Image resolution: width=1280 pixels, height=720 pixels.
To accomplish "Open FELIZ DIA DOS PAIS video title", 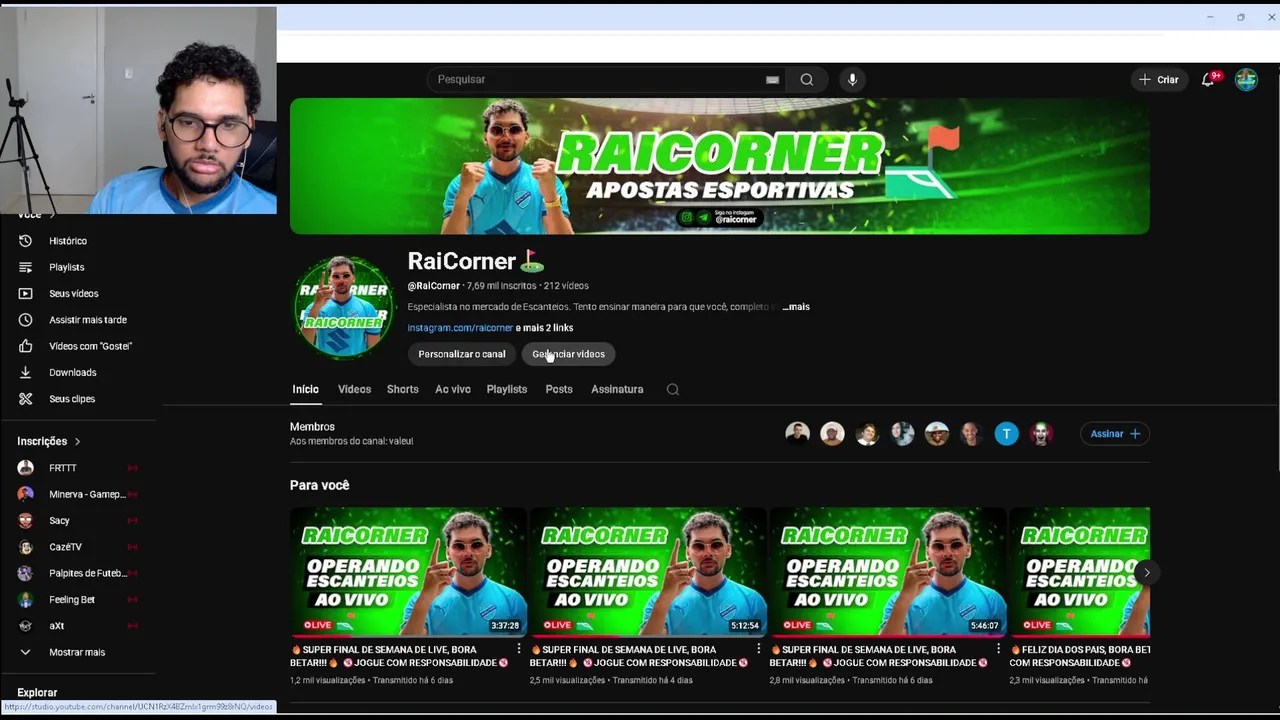I will (x=1080, y=656).
